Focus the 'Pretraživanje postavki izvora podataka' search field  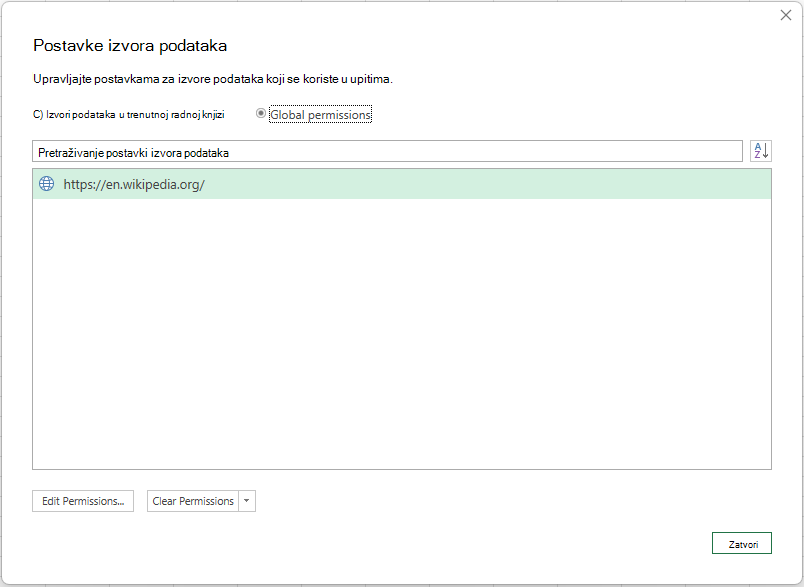[x=387, y=152]
